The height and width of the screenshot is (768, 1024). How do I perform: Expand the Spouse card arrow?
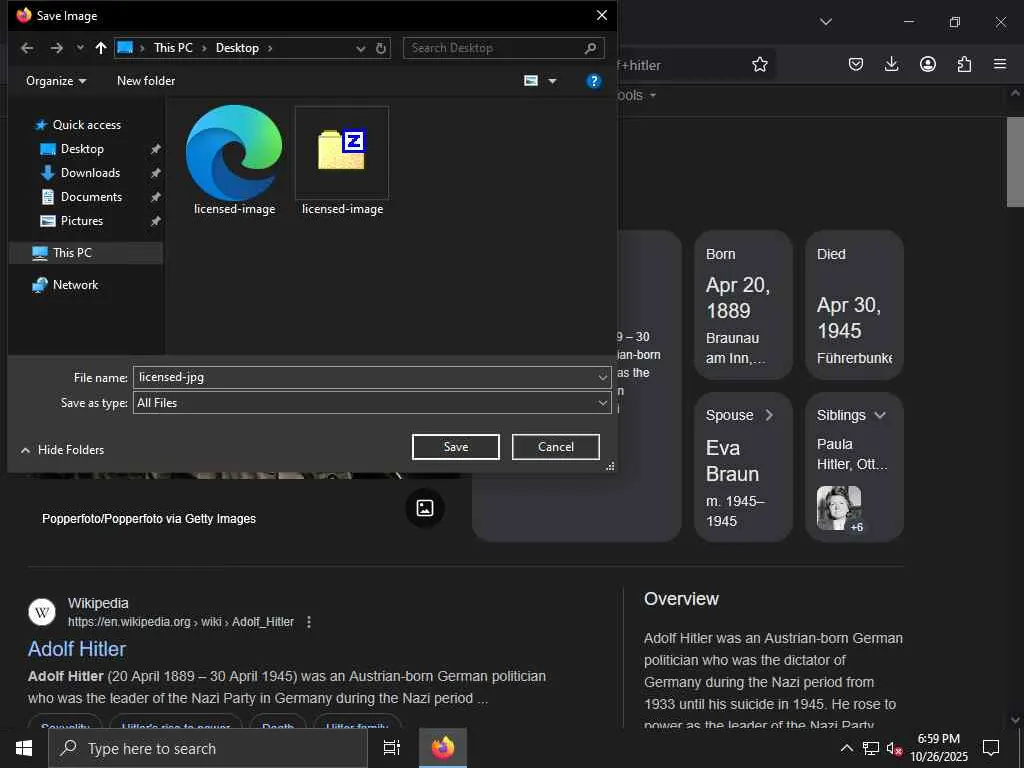coord(769,415)
